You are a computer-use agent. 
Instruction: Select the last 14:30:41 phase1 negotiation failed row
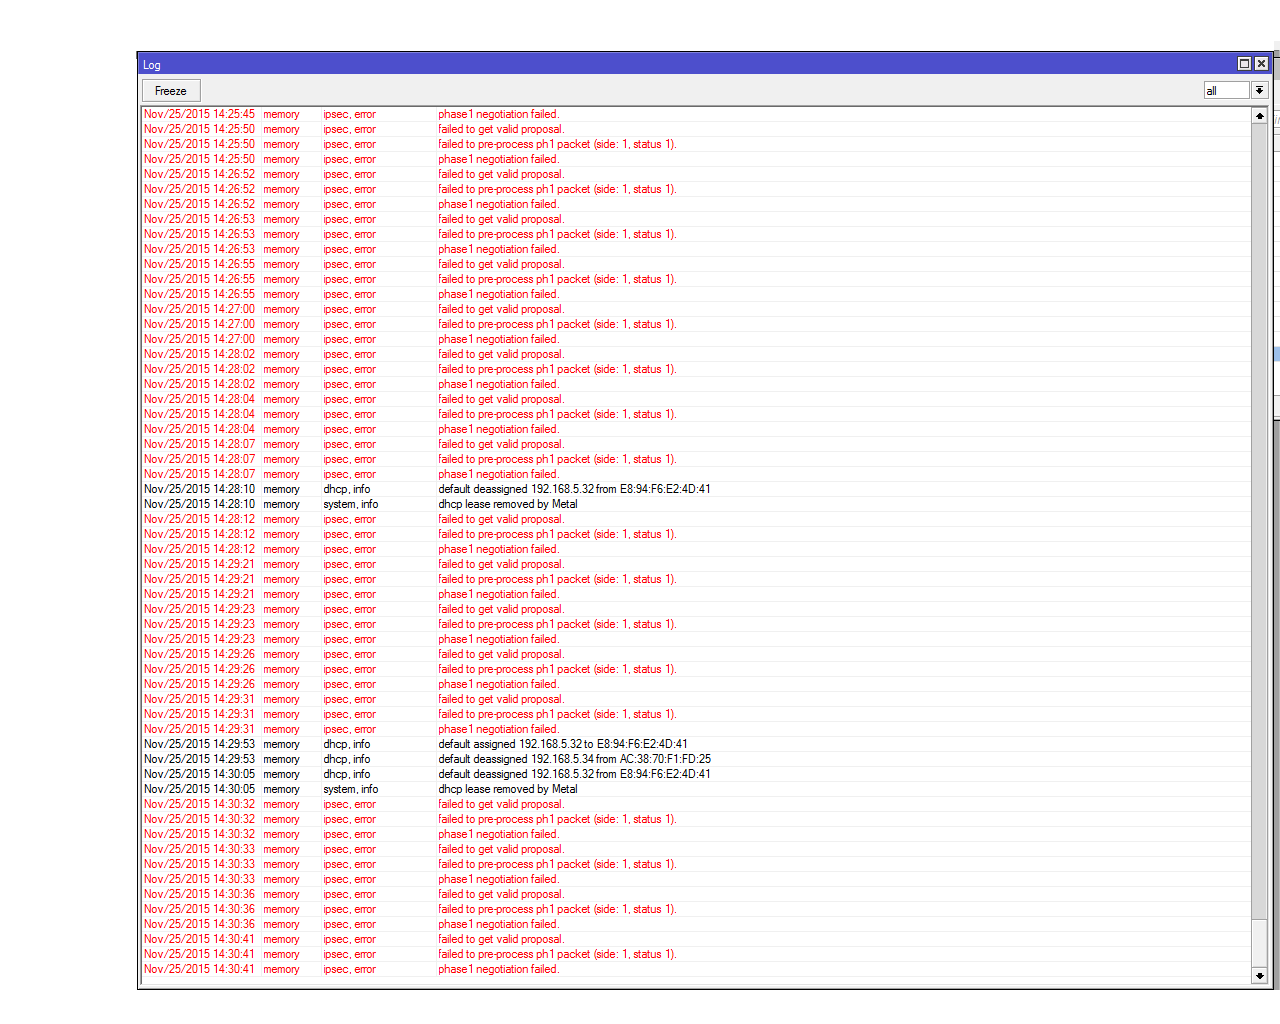coord(498,969)
